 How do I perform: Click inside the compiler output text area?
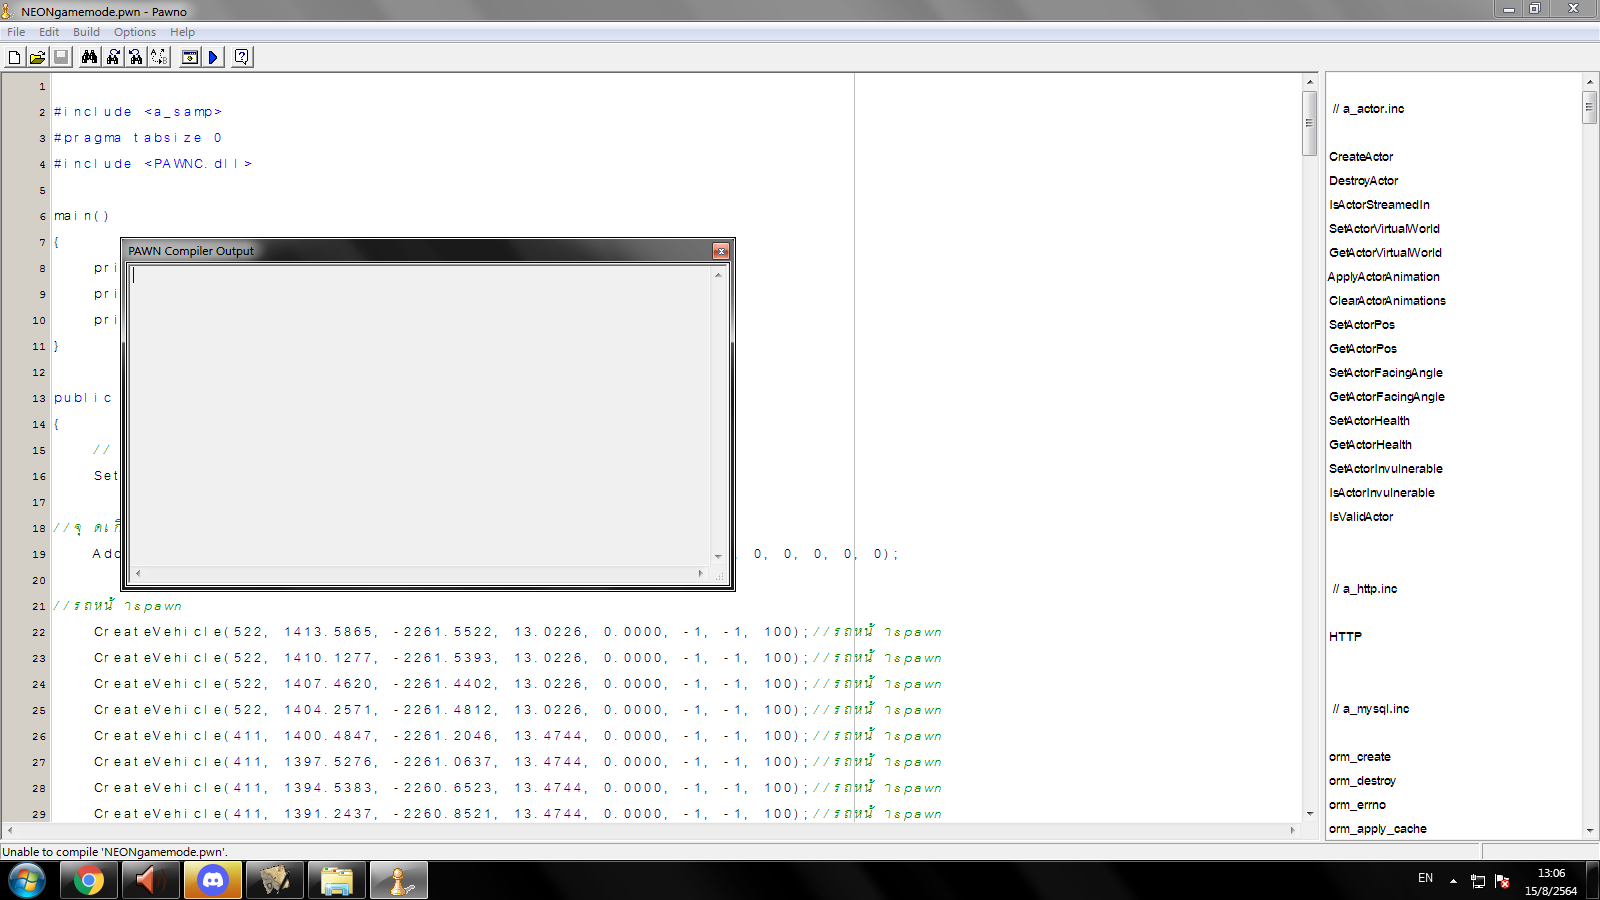point(420,415)
